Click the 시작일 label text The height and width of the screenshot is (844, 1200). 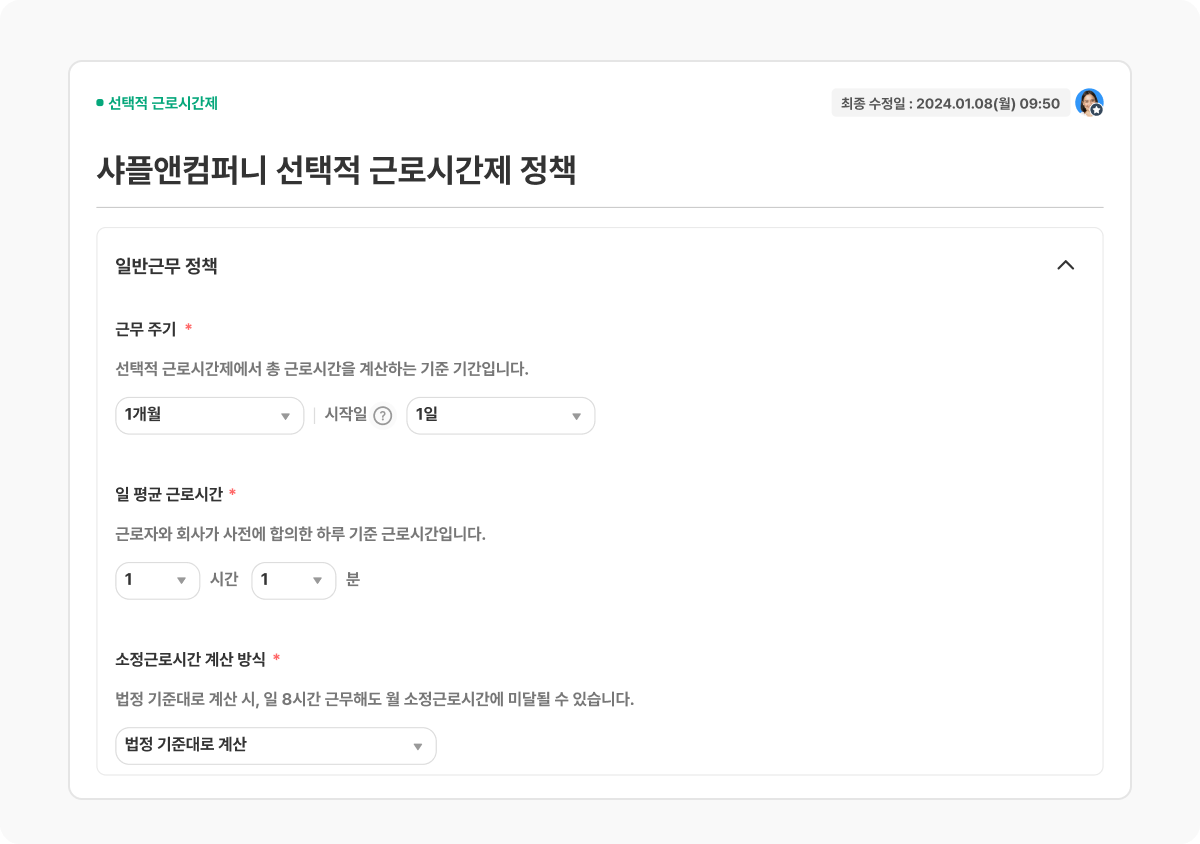[346, 416]
